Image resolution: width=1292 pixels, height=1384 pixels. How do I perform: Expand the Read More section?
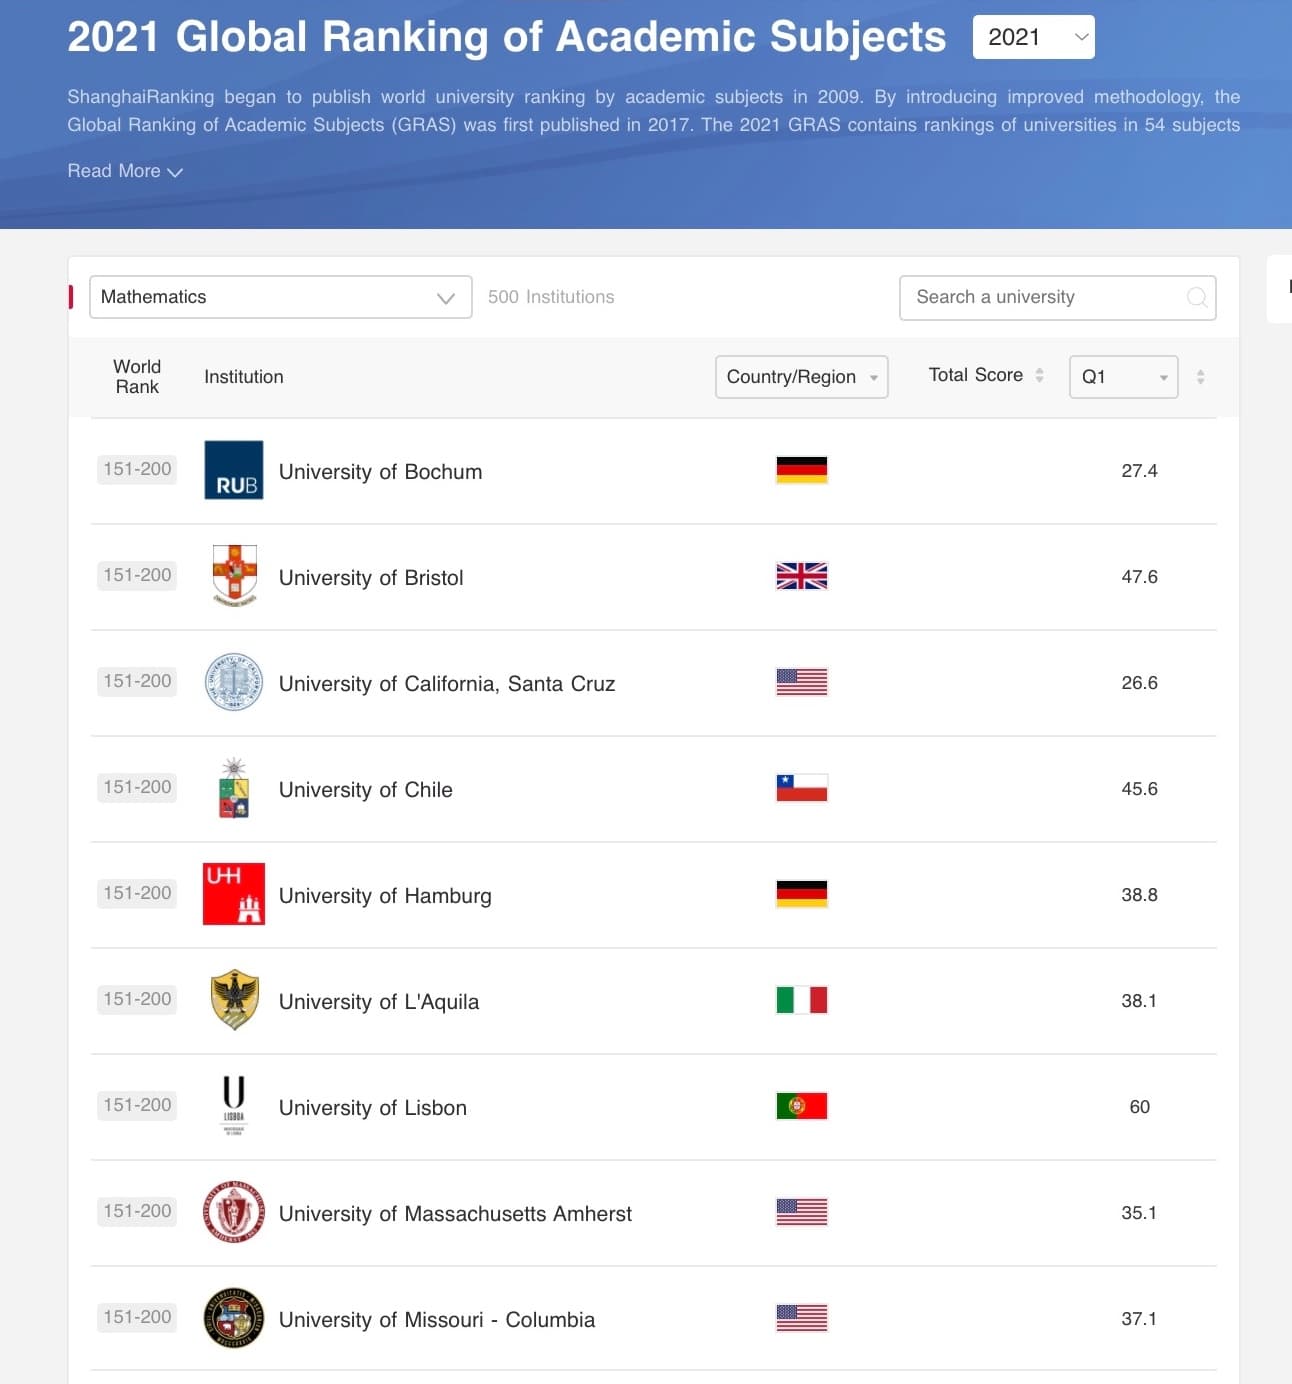(125, 171)
